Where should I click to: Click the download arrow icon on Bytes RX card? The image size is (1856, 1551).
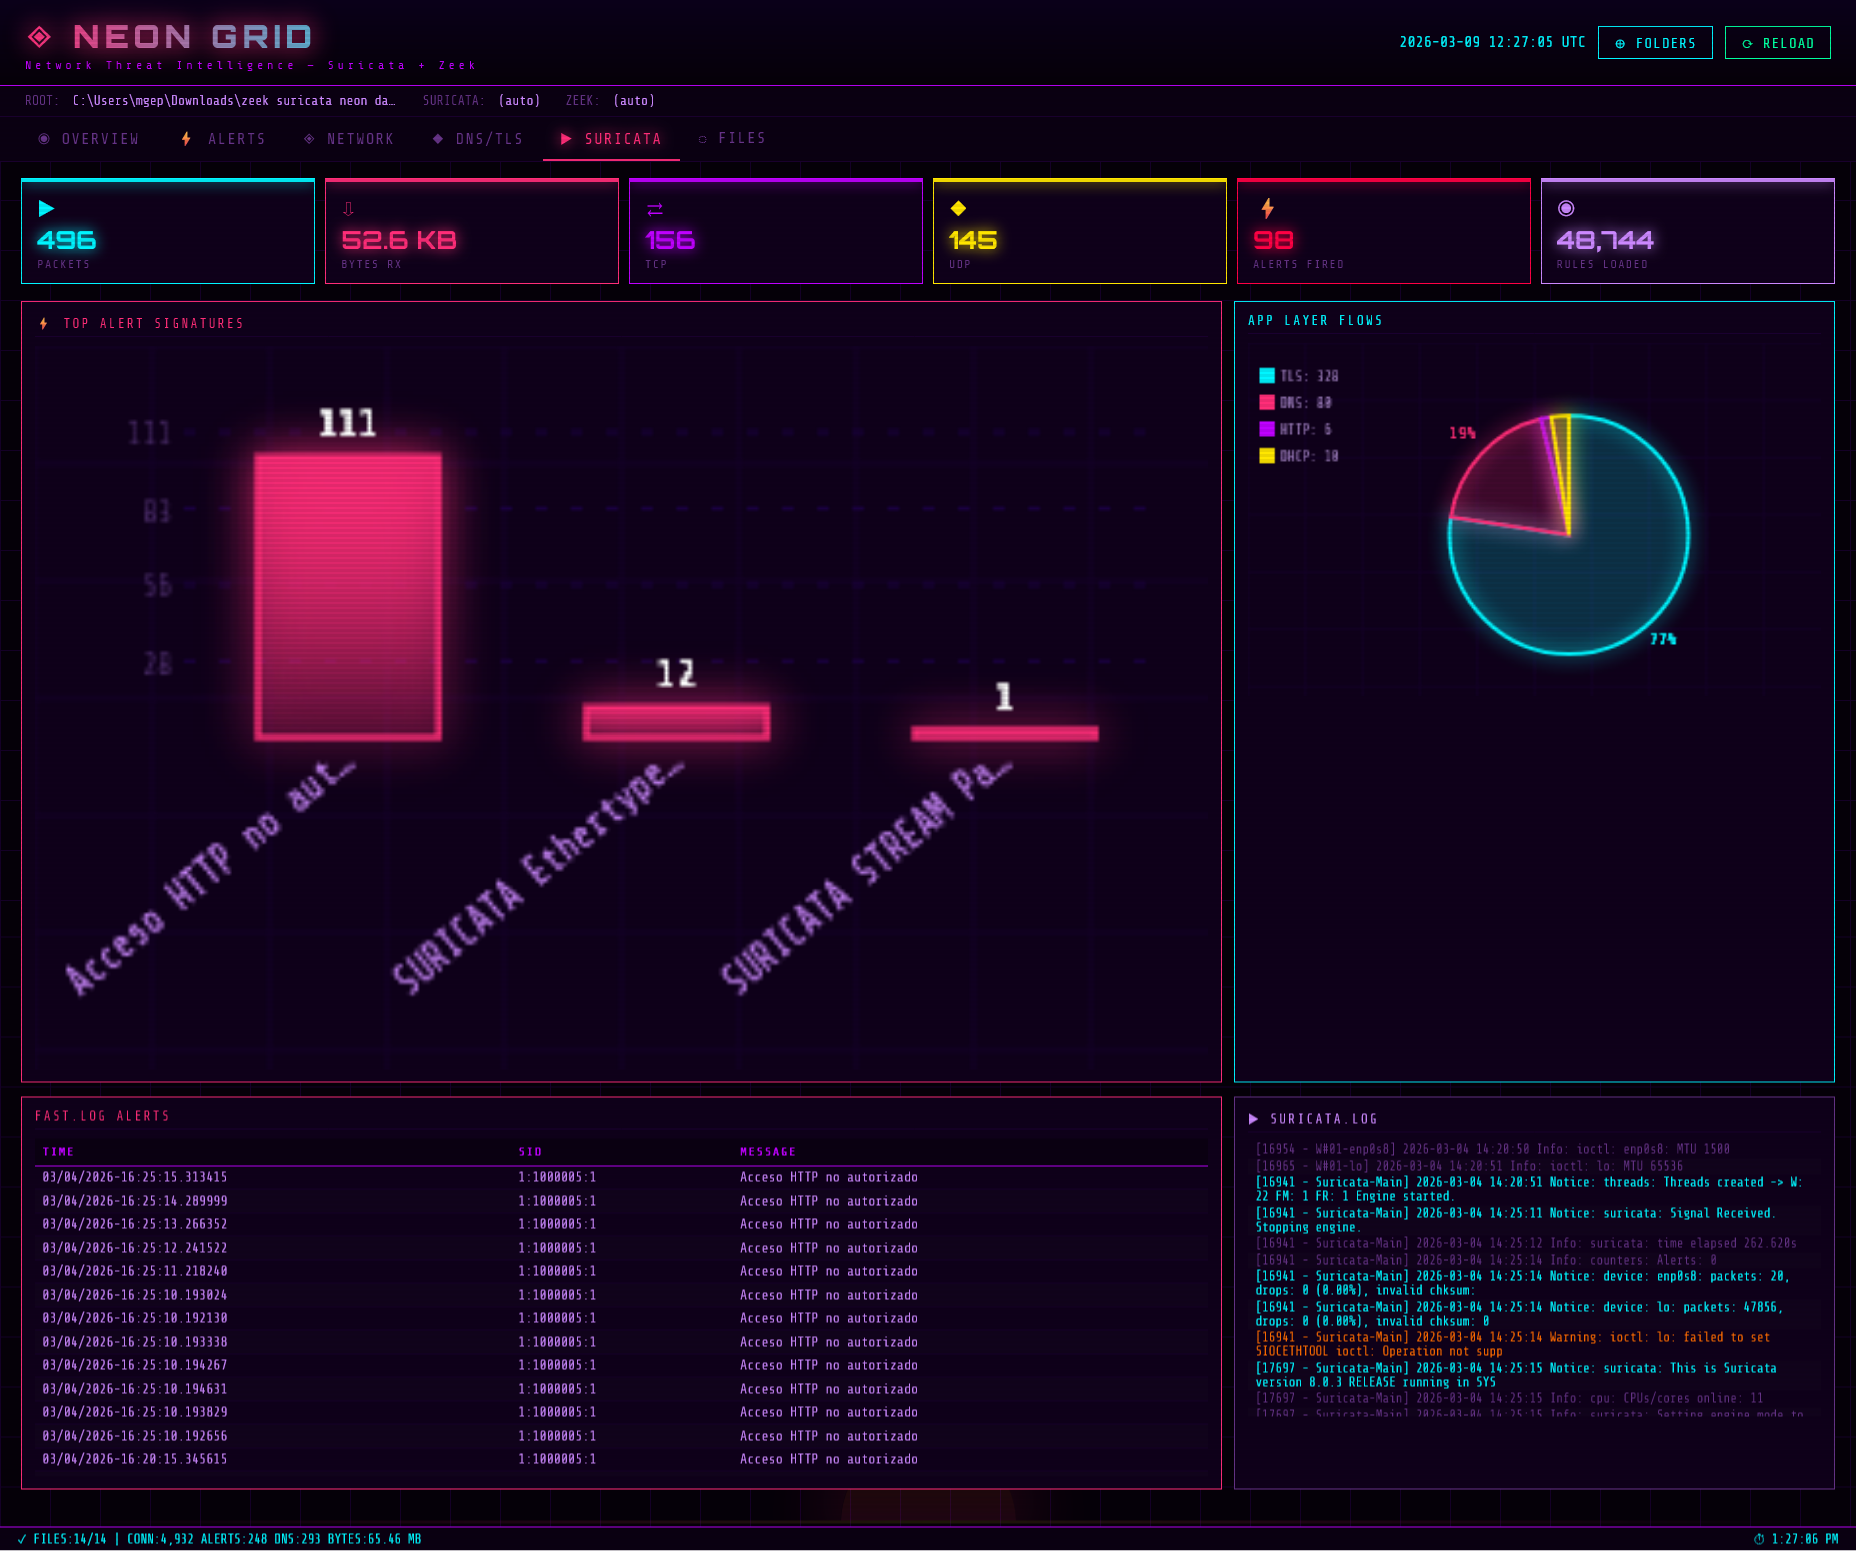349,207
